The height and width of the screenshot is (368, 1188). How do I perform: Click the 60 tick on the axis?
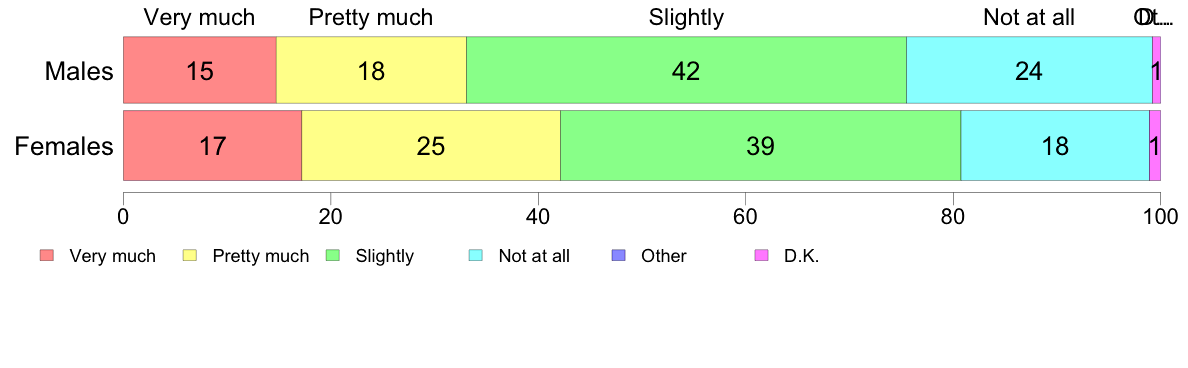pos(745,216)
